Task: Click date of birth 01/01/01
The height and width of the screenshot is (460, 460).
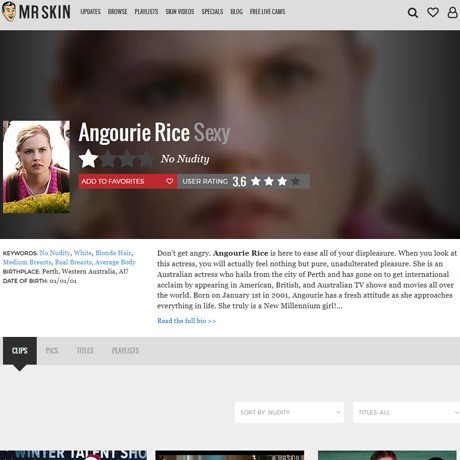Action: tap(63, 281)
